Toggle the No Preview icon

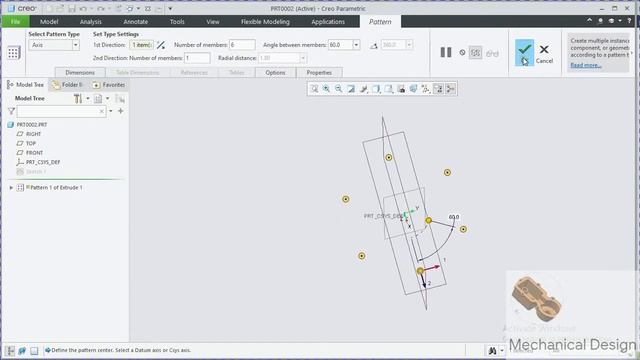(x=462, y=52)
